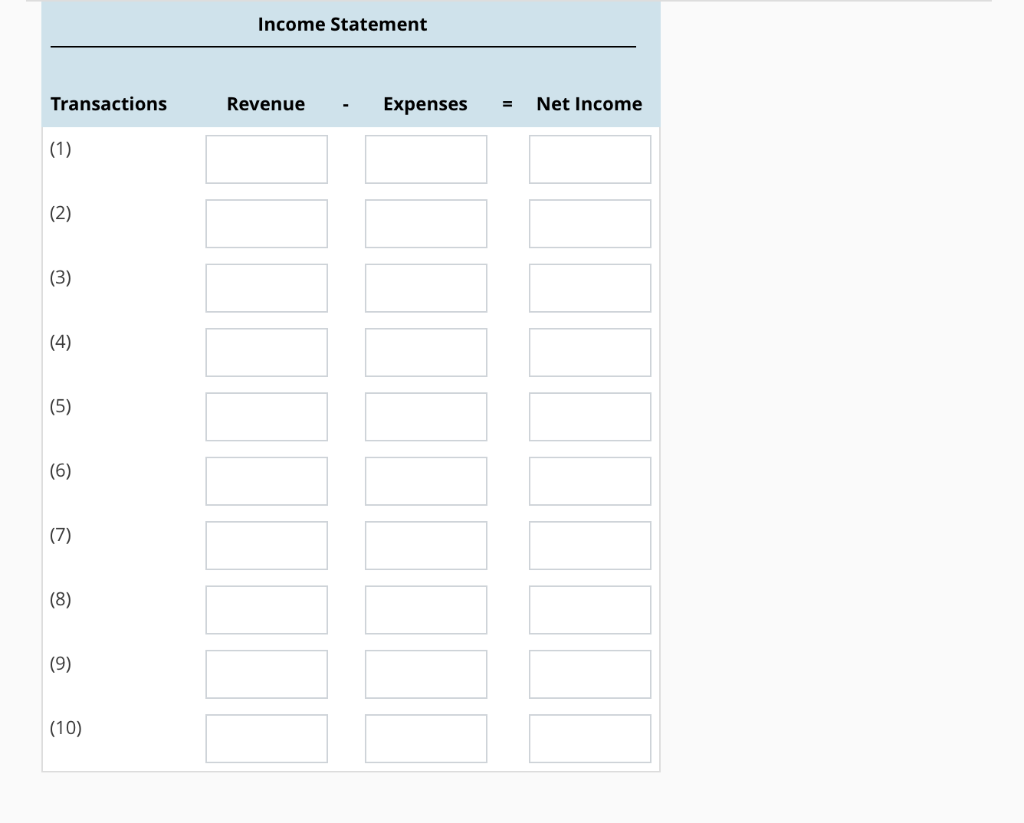Select the Revenue box for transaction (9)
Image resolution: width=1024 pixels, height=823 pixels.
[266, 674]
